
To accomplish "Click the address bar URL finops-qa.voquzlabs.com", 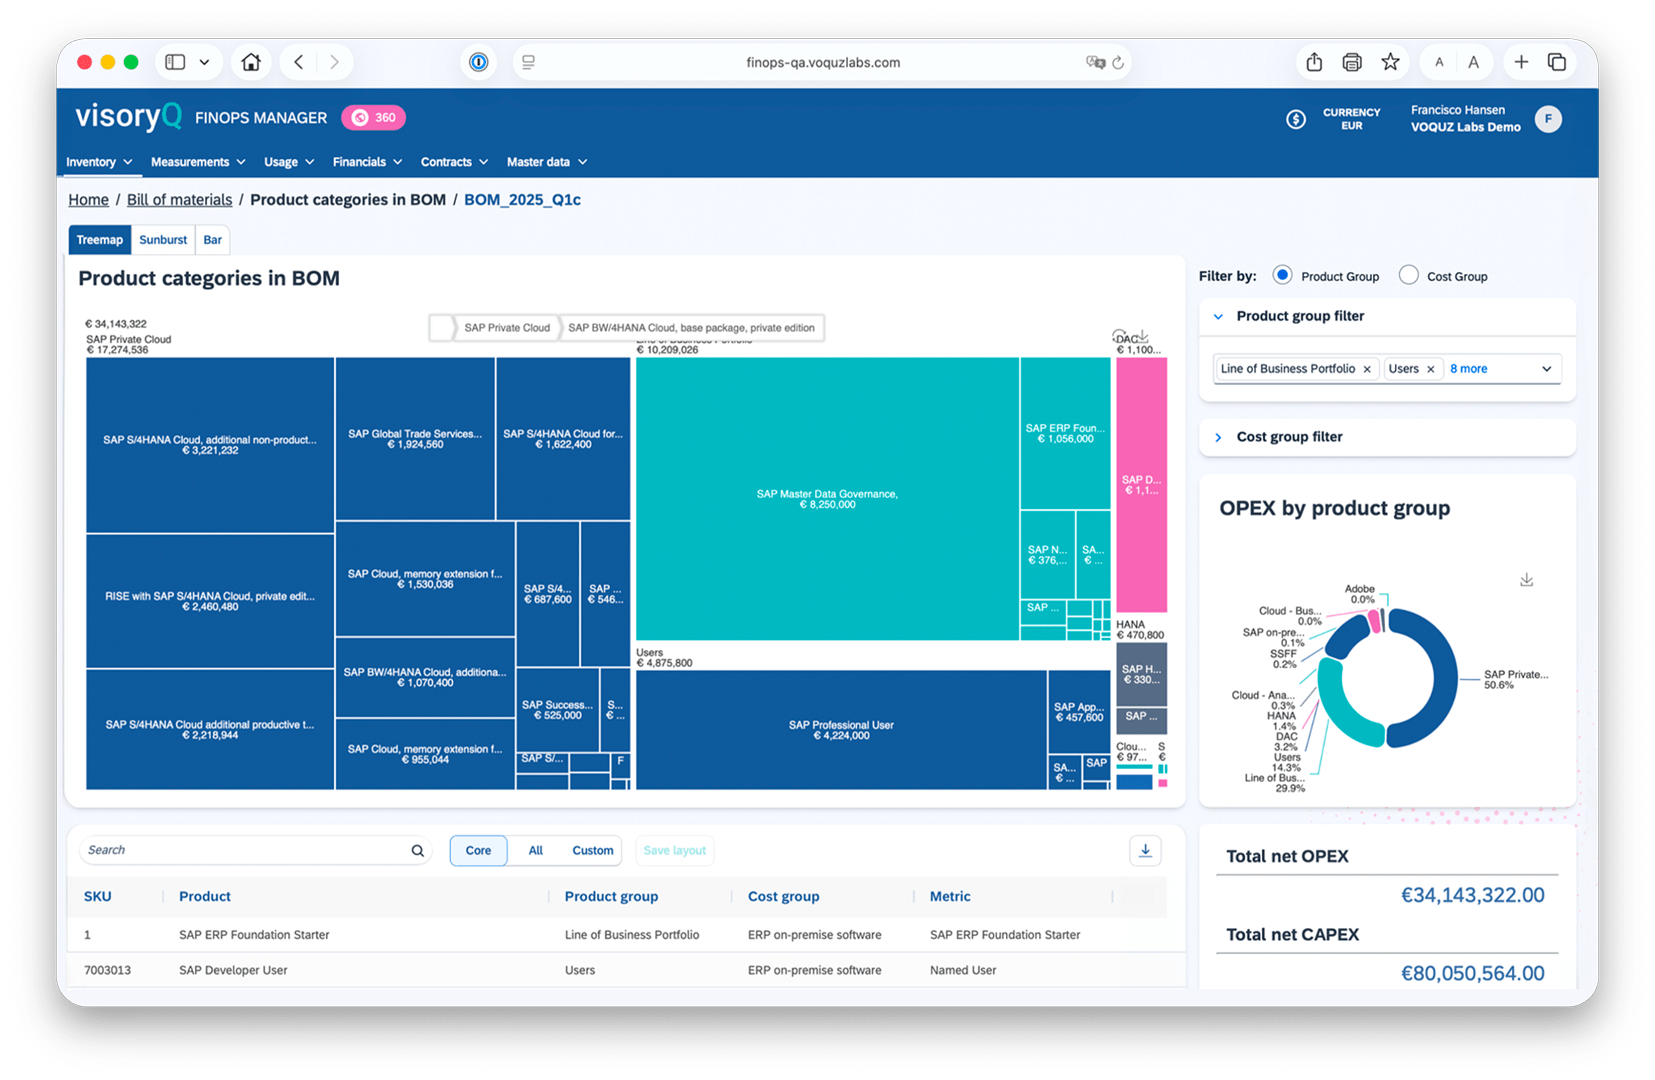I will [823, 62].
